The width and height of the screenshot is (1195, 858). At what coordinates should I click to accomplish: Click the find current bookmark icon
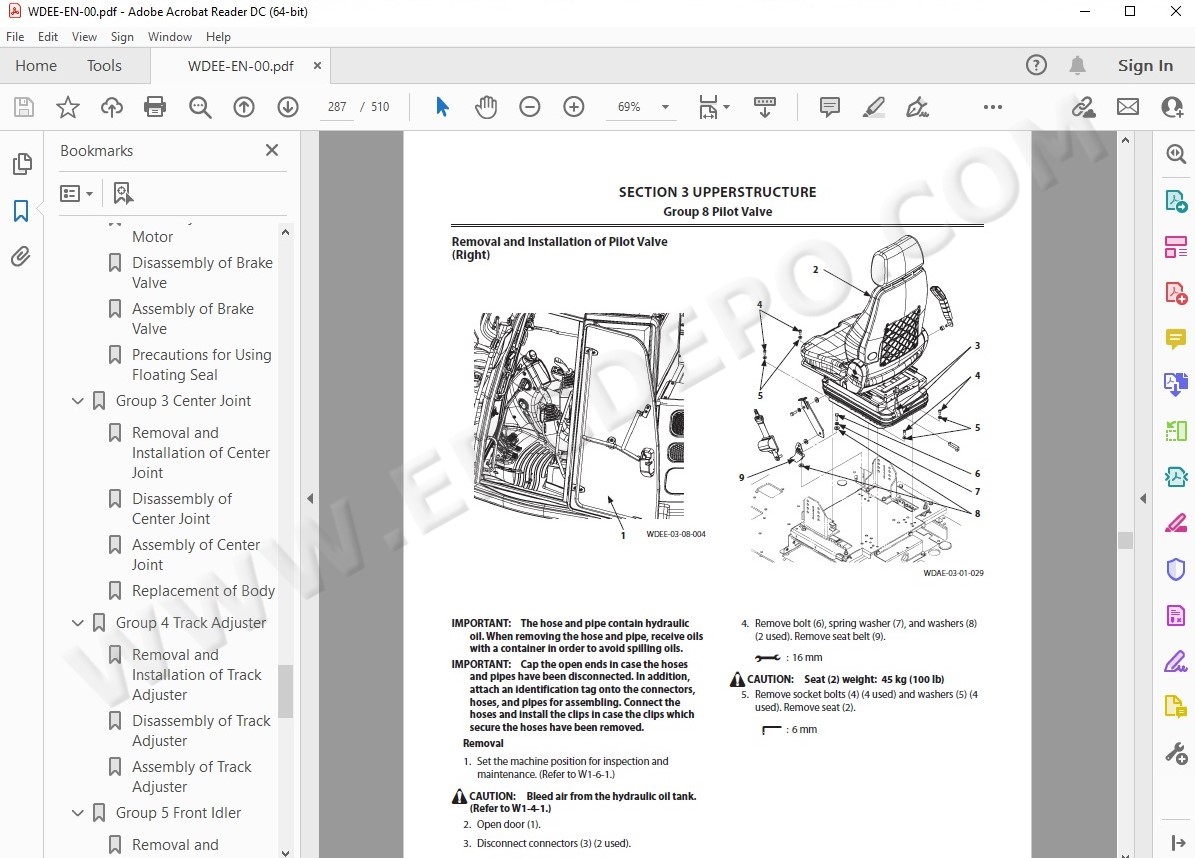(122, 194)
